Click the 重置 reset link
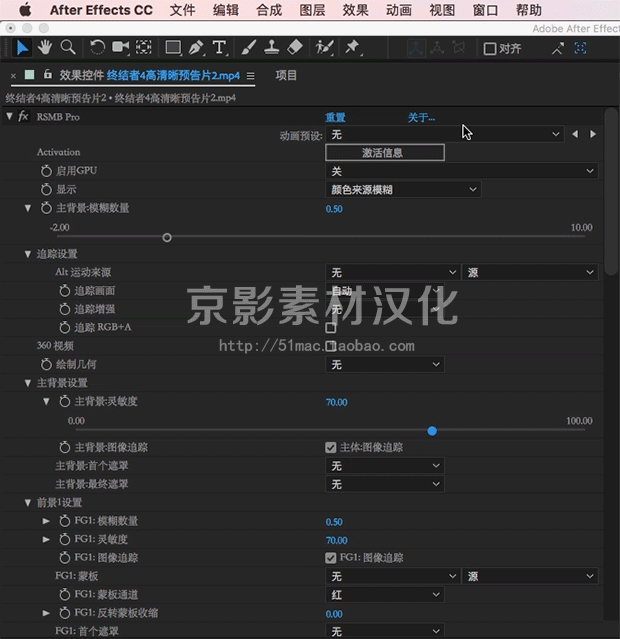Screen dimensions: 620x639 click(335, 117)
